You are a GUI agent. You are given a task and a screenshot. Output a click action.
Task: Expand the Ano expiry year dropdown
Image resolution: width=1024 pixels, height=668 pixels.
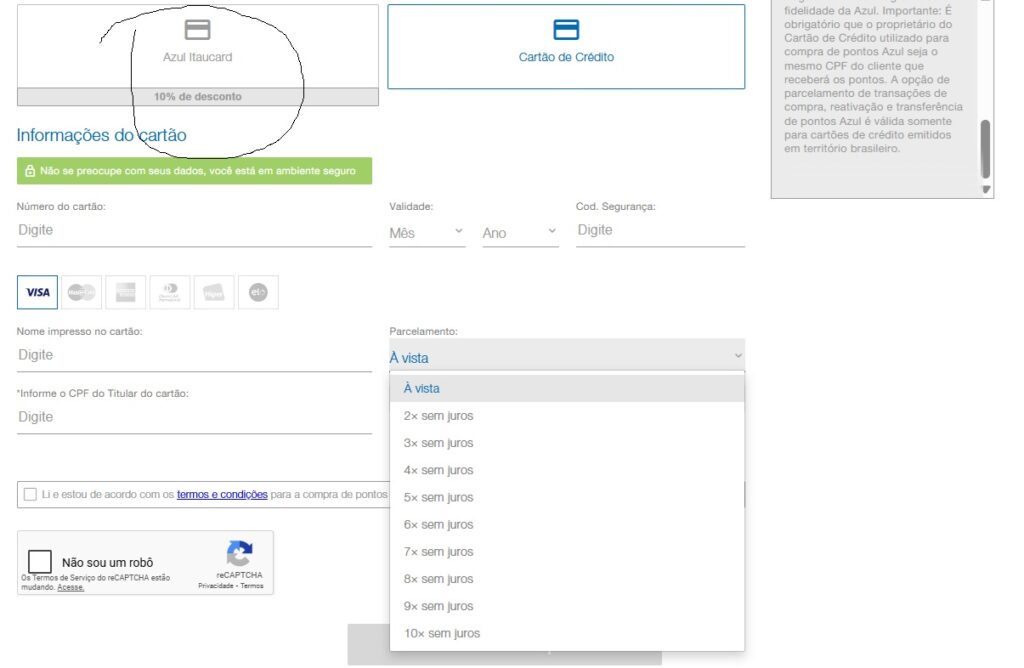519,232
